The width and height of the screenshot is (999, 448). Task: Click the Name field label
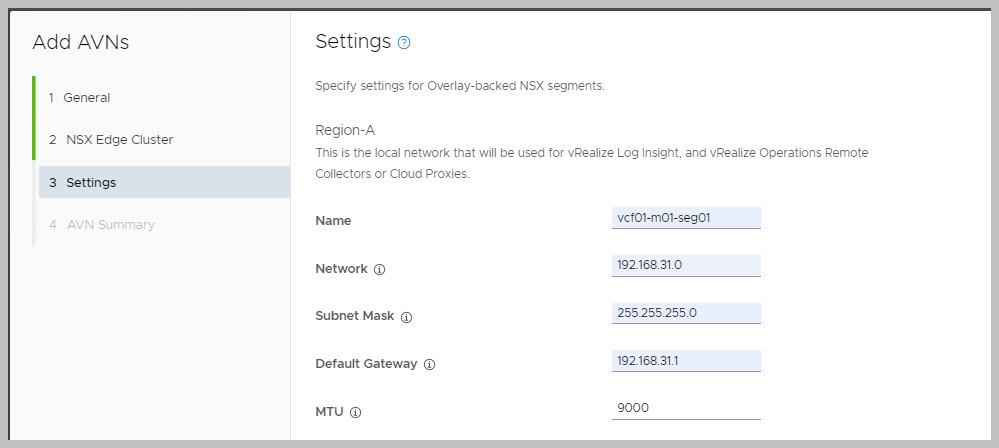tap(333, 220)
